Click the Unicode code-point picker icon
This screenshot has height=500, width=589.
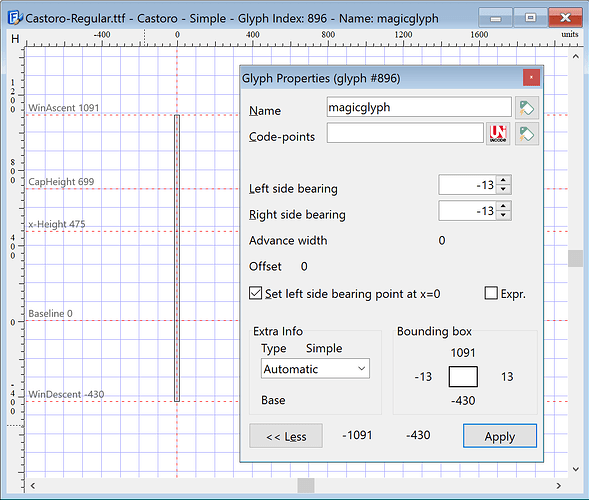498,134
